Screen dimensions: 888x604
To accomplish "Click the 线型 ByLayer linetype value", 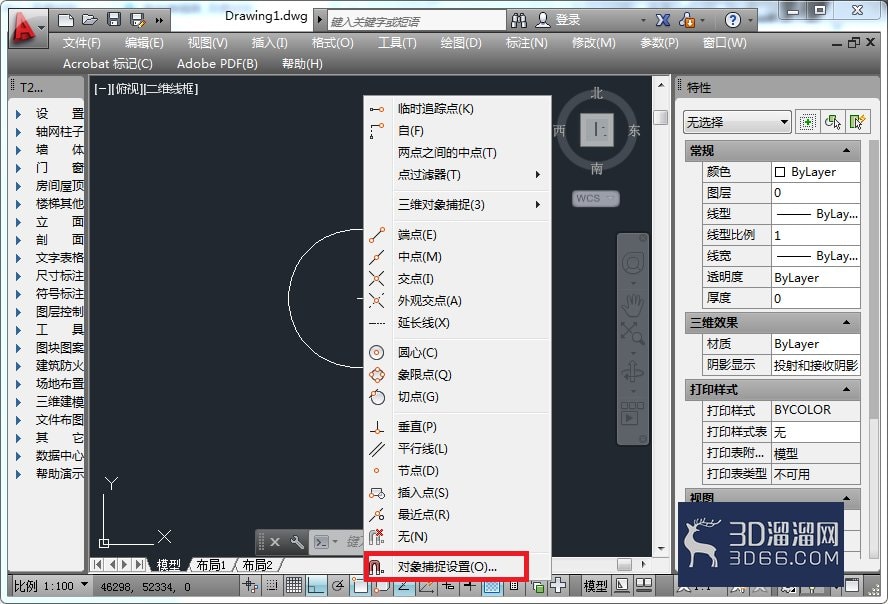I will coord(816,214).
